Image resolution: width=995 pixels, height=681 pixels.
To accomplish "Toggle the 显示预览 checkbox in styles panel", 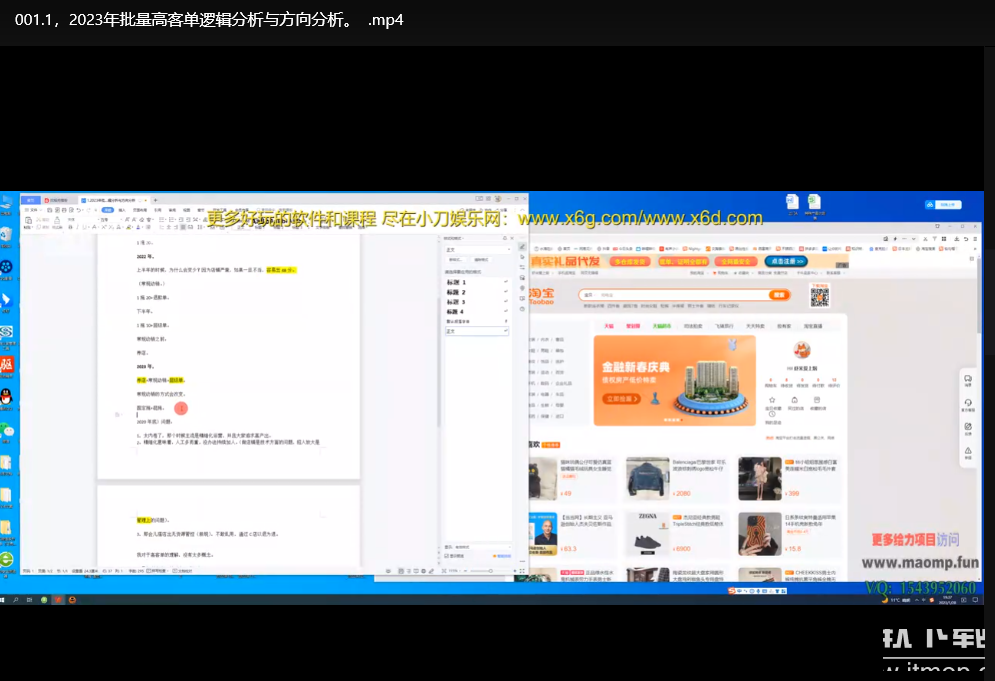I will pos(447,555).
